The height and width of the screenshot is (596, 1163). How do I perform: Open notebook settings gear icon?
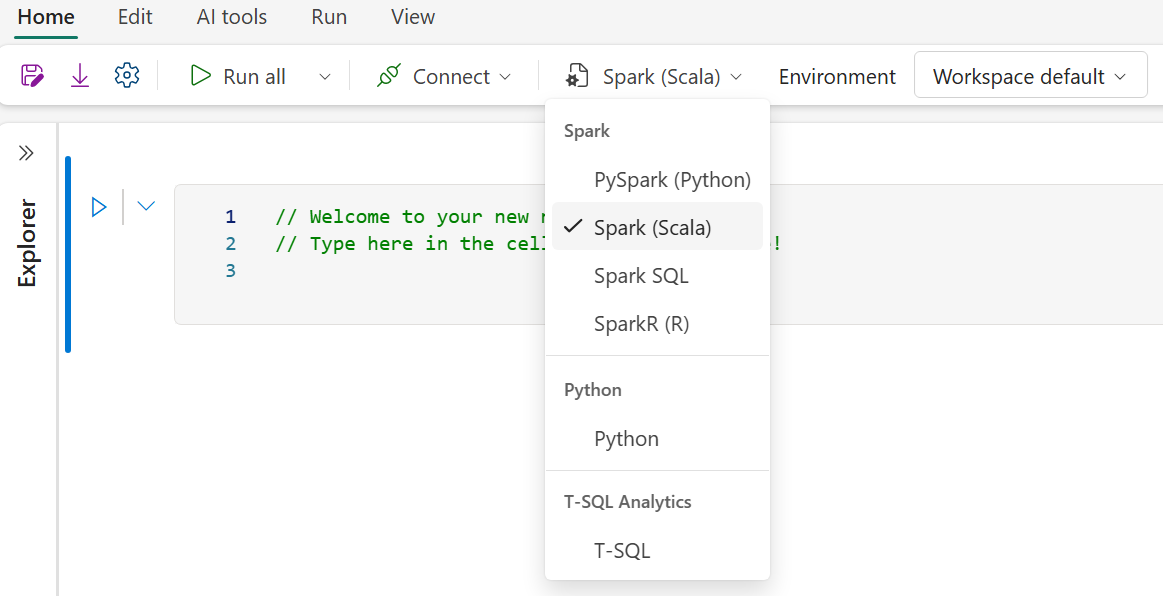[127, 76]
